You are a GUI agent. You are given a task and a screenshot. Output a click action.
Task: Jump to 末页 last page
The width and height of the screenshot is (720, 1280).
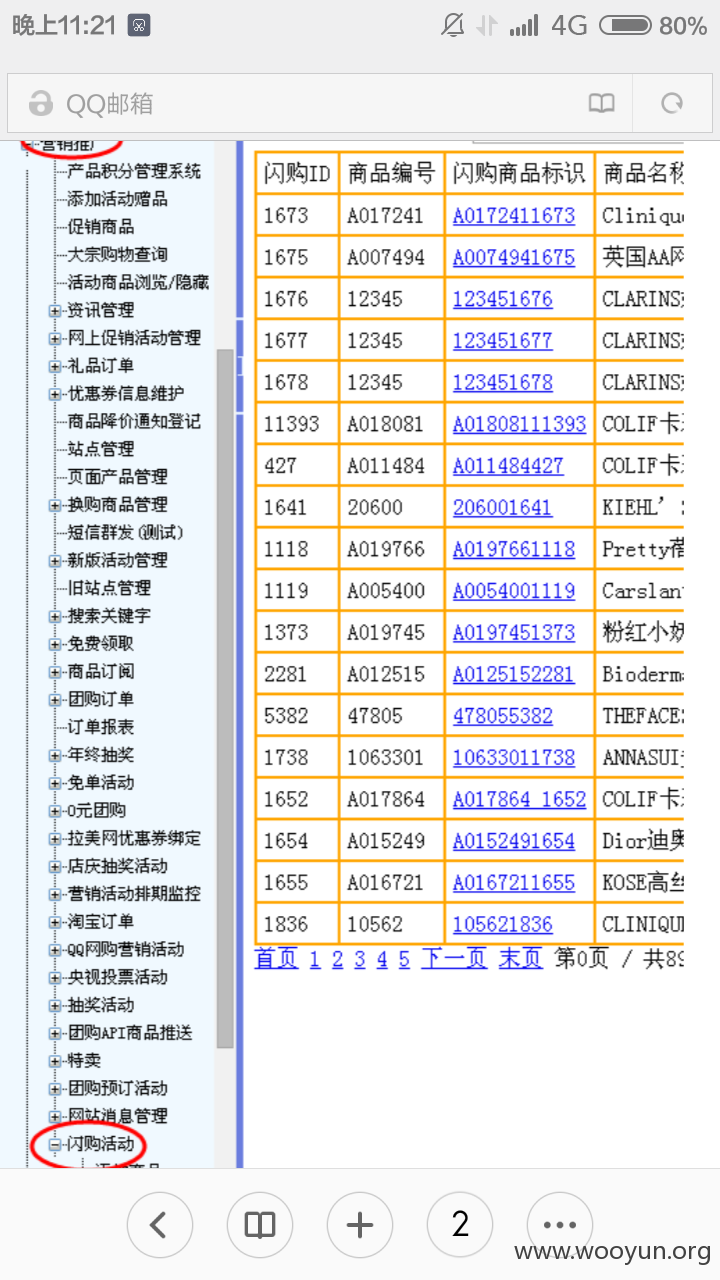pyautogui.click(x=521, y=959)
